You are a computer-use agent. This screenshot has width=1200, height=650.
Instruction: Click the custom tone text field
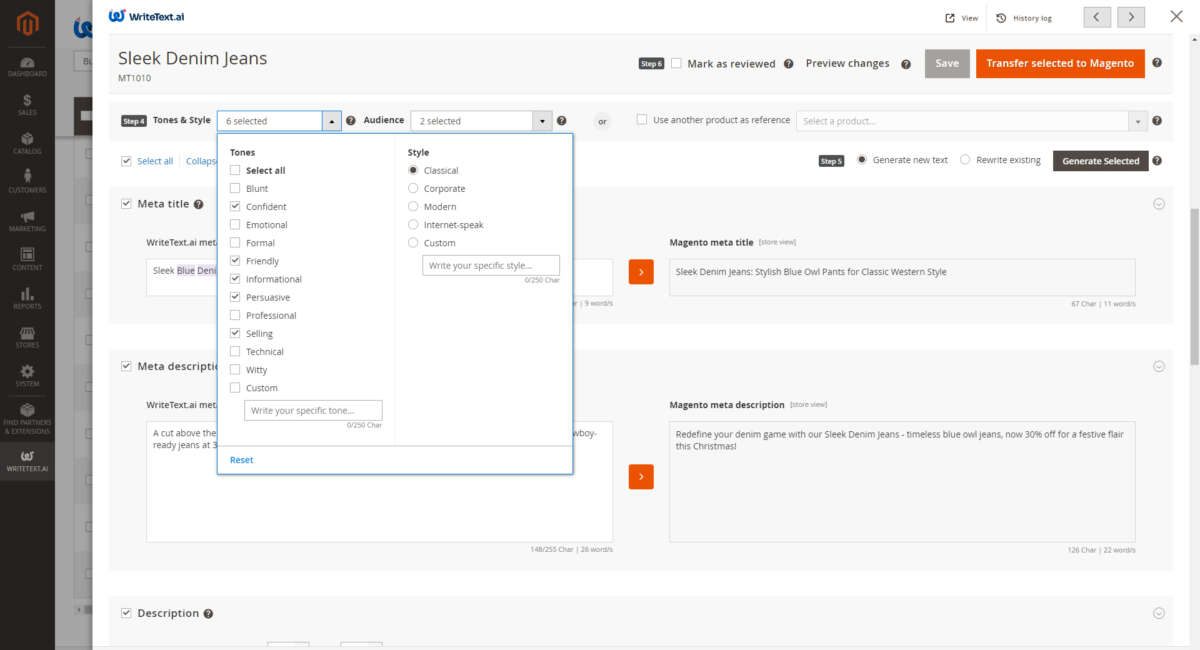click(313, 411)
